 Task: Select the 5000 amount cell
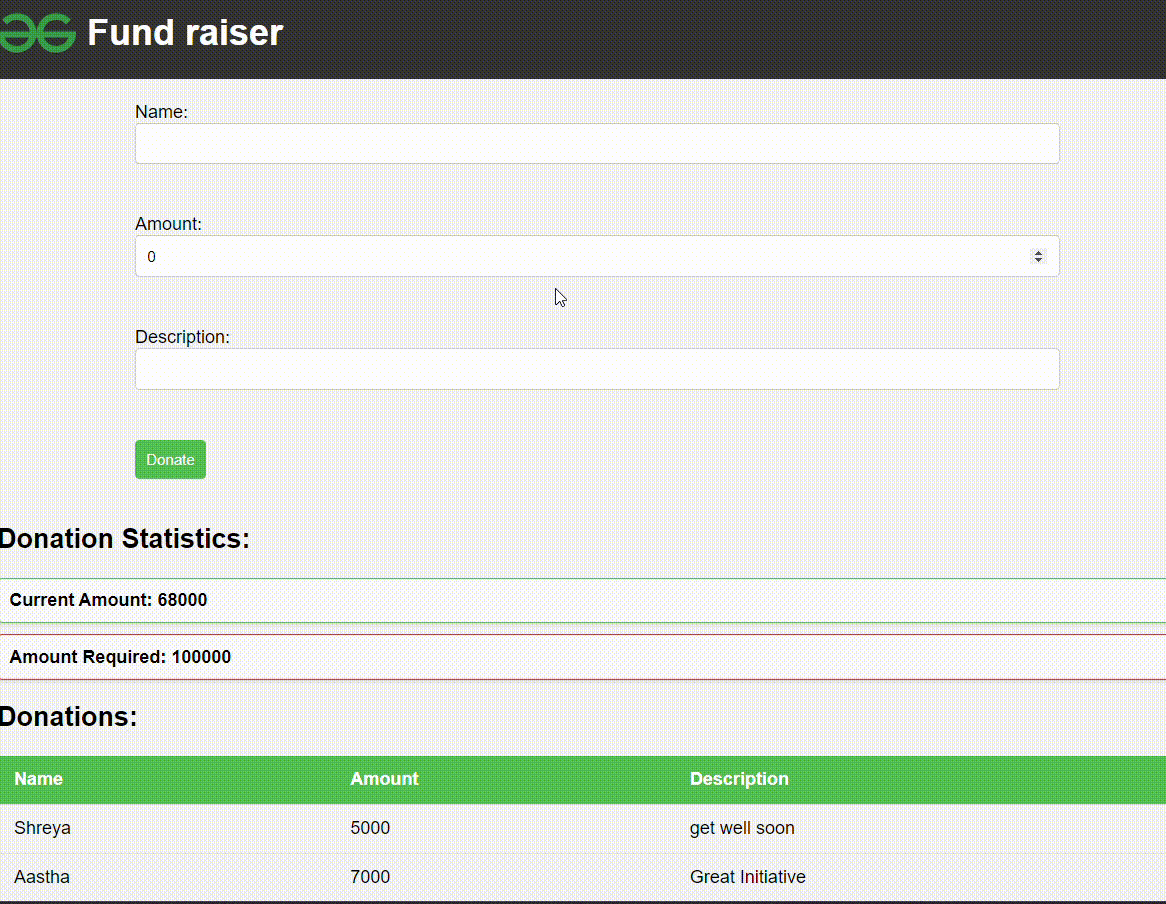point(370,827)
